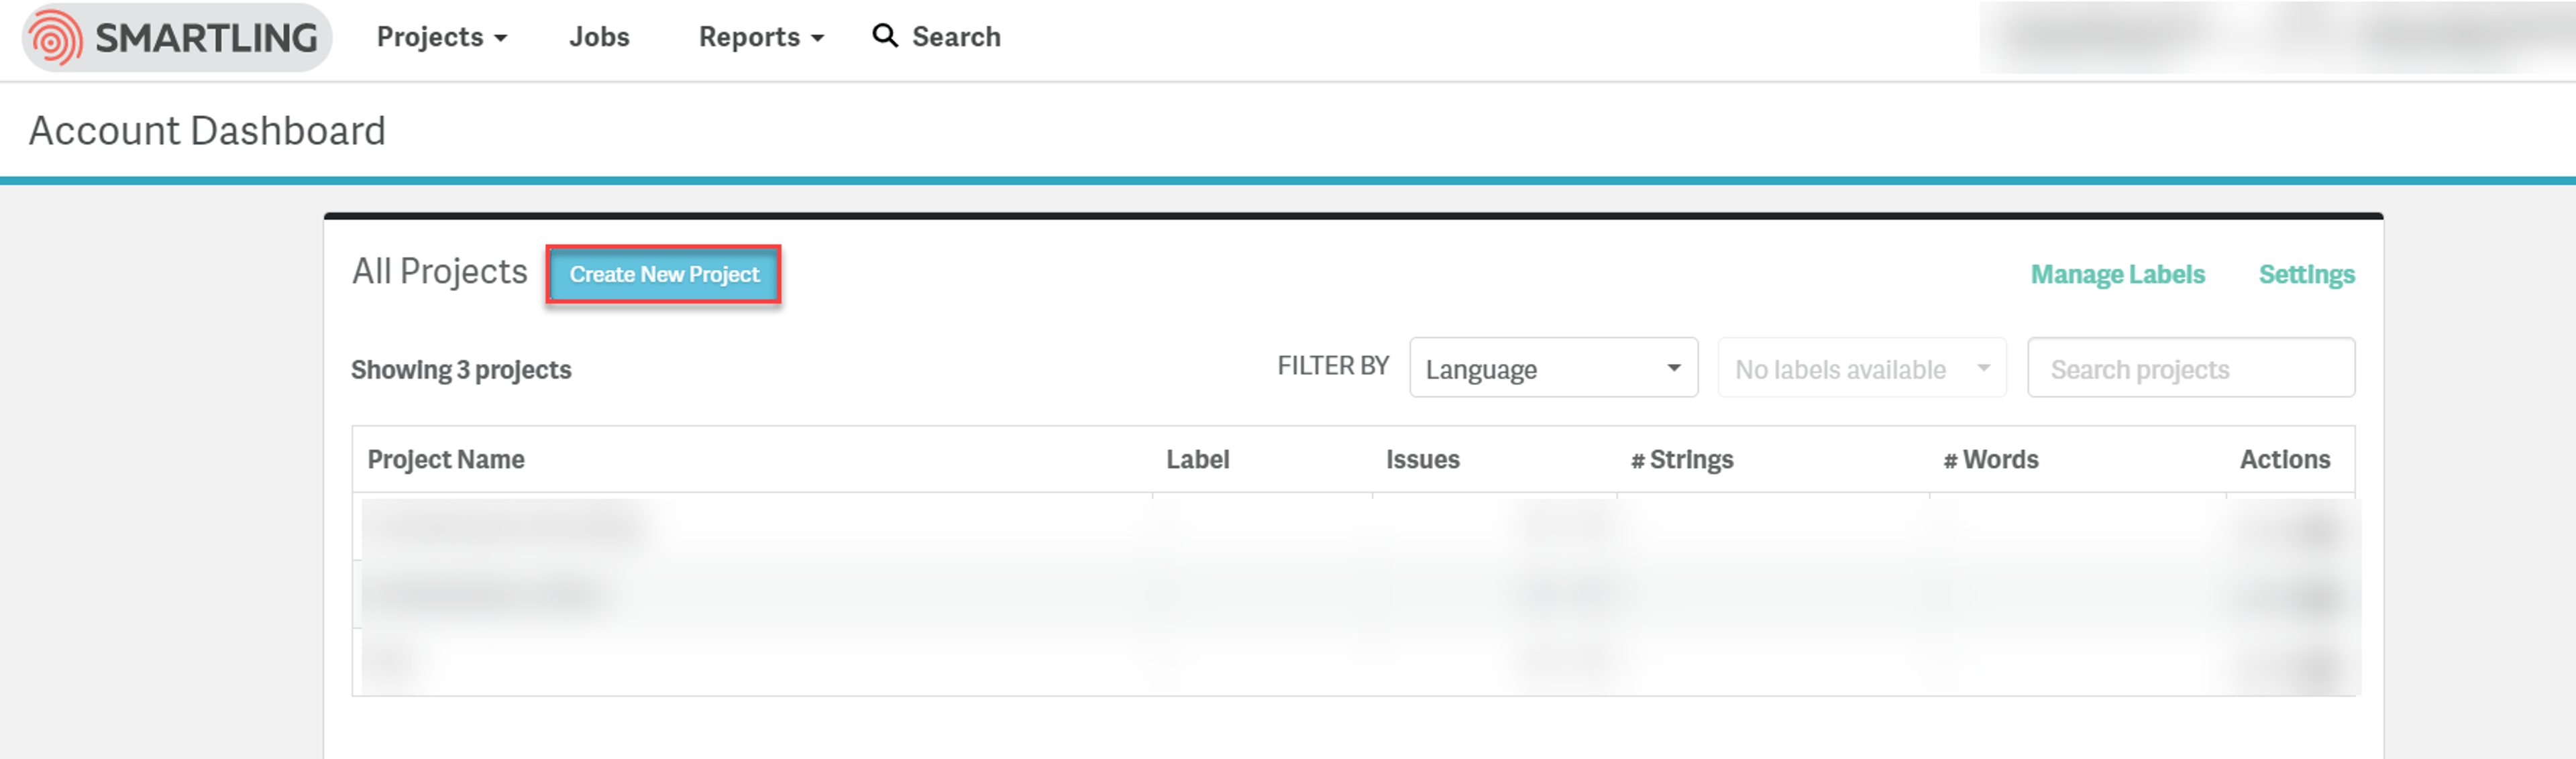2576x759 pixels.
Task: Click the Search text in the navbar
Action: [x=956, y=37]
